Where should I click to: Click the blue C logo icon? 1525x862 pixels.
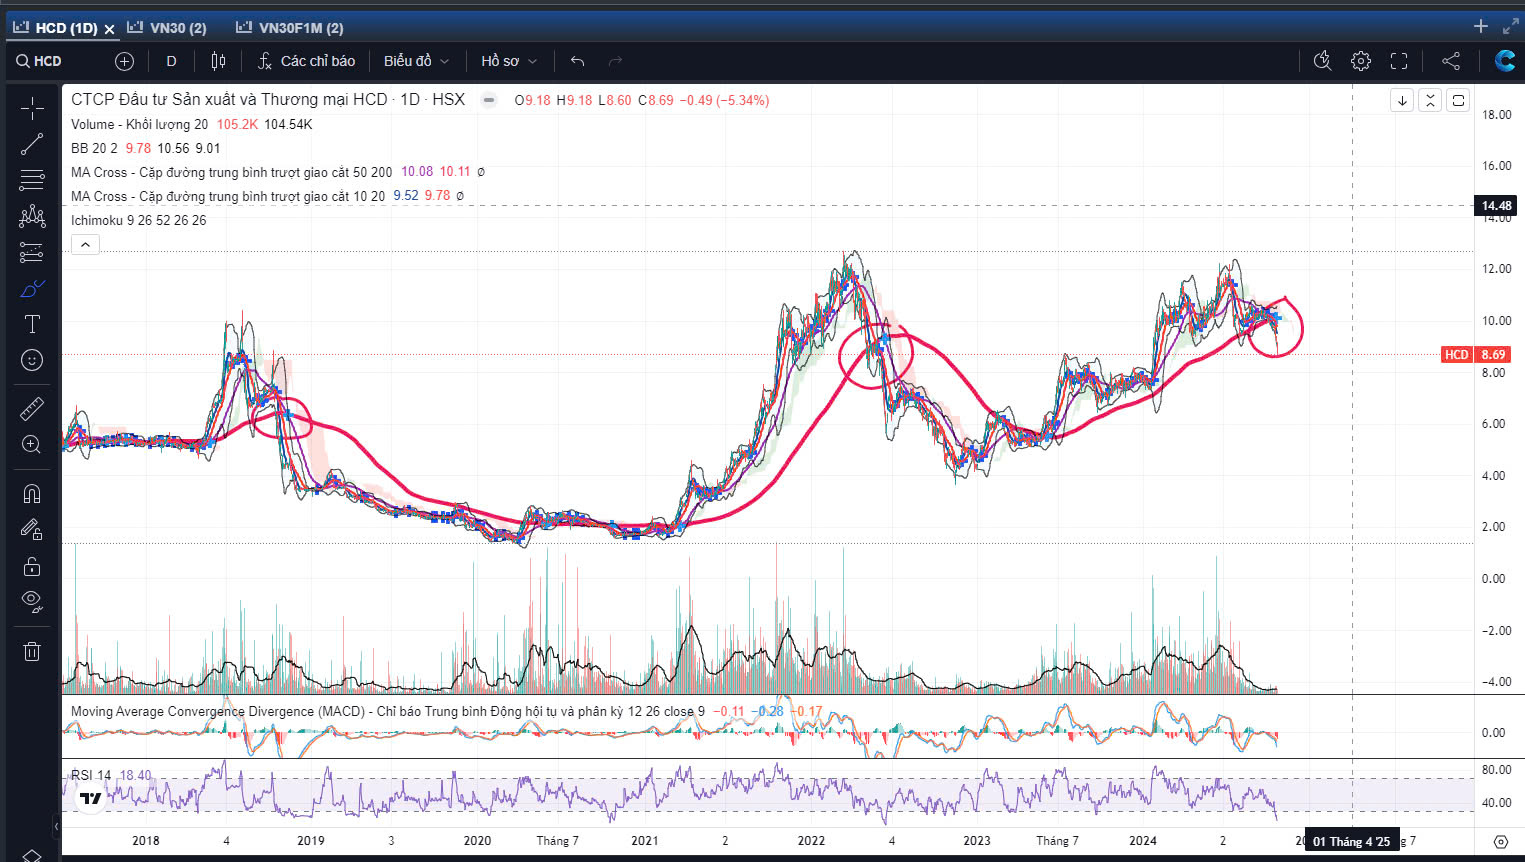[1504, 61]
